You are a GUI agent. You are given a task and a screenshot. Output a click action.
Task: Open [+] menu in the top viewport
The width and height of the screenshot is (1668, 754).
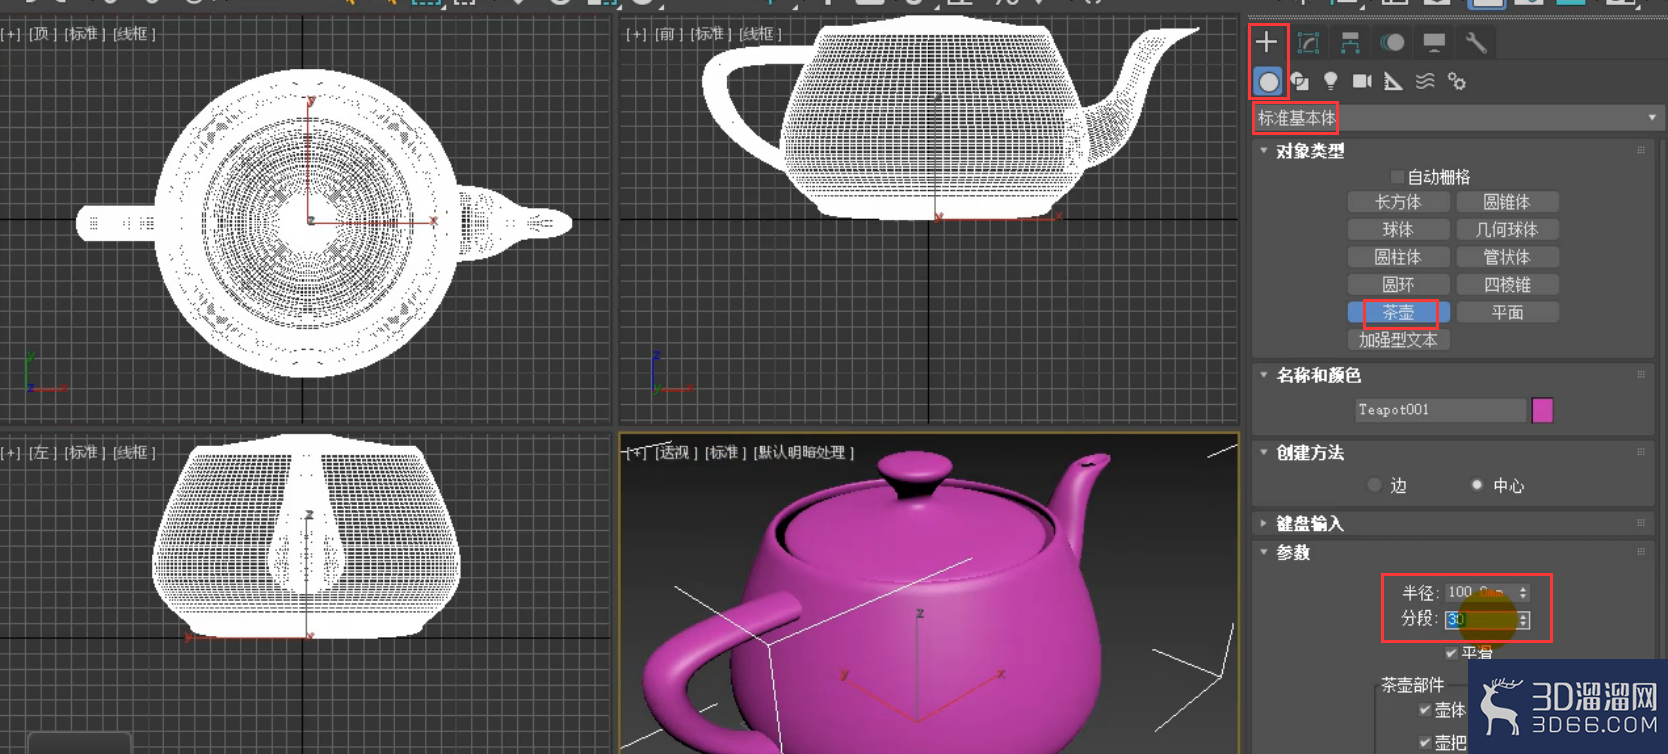click(x=11, y=34)
